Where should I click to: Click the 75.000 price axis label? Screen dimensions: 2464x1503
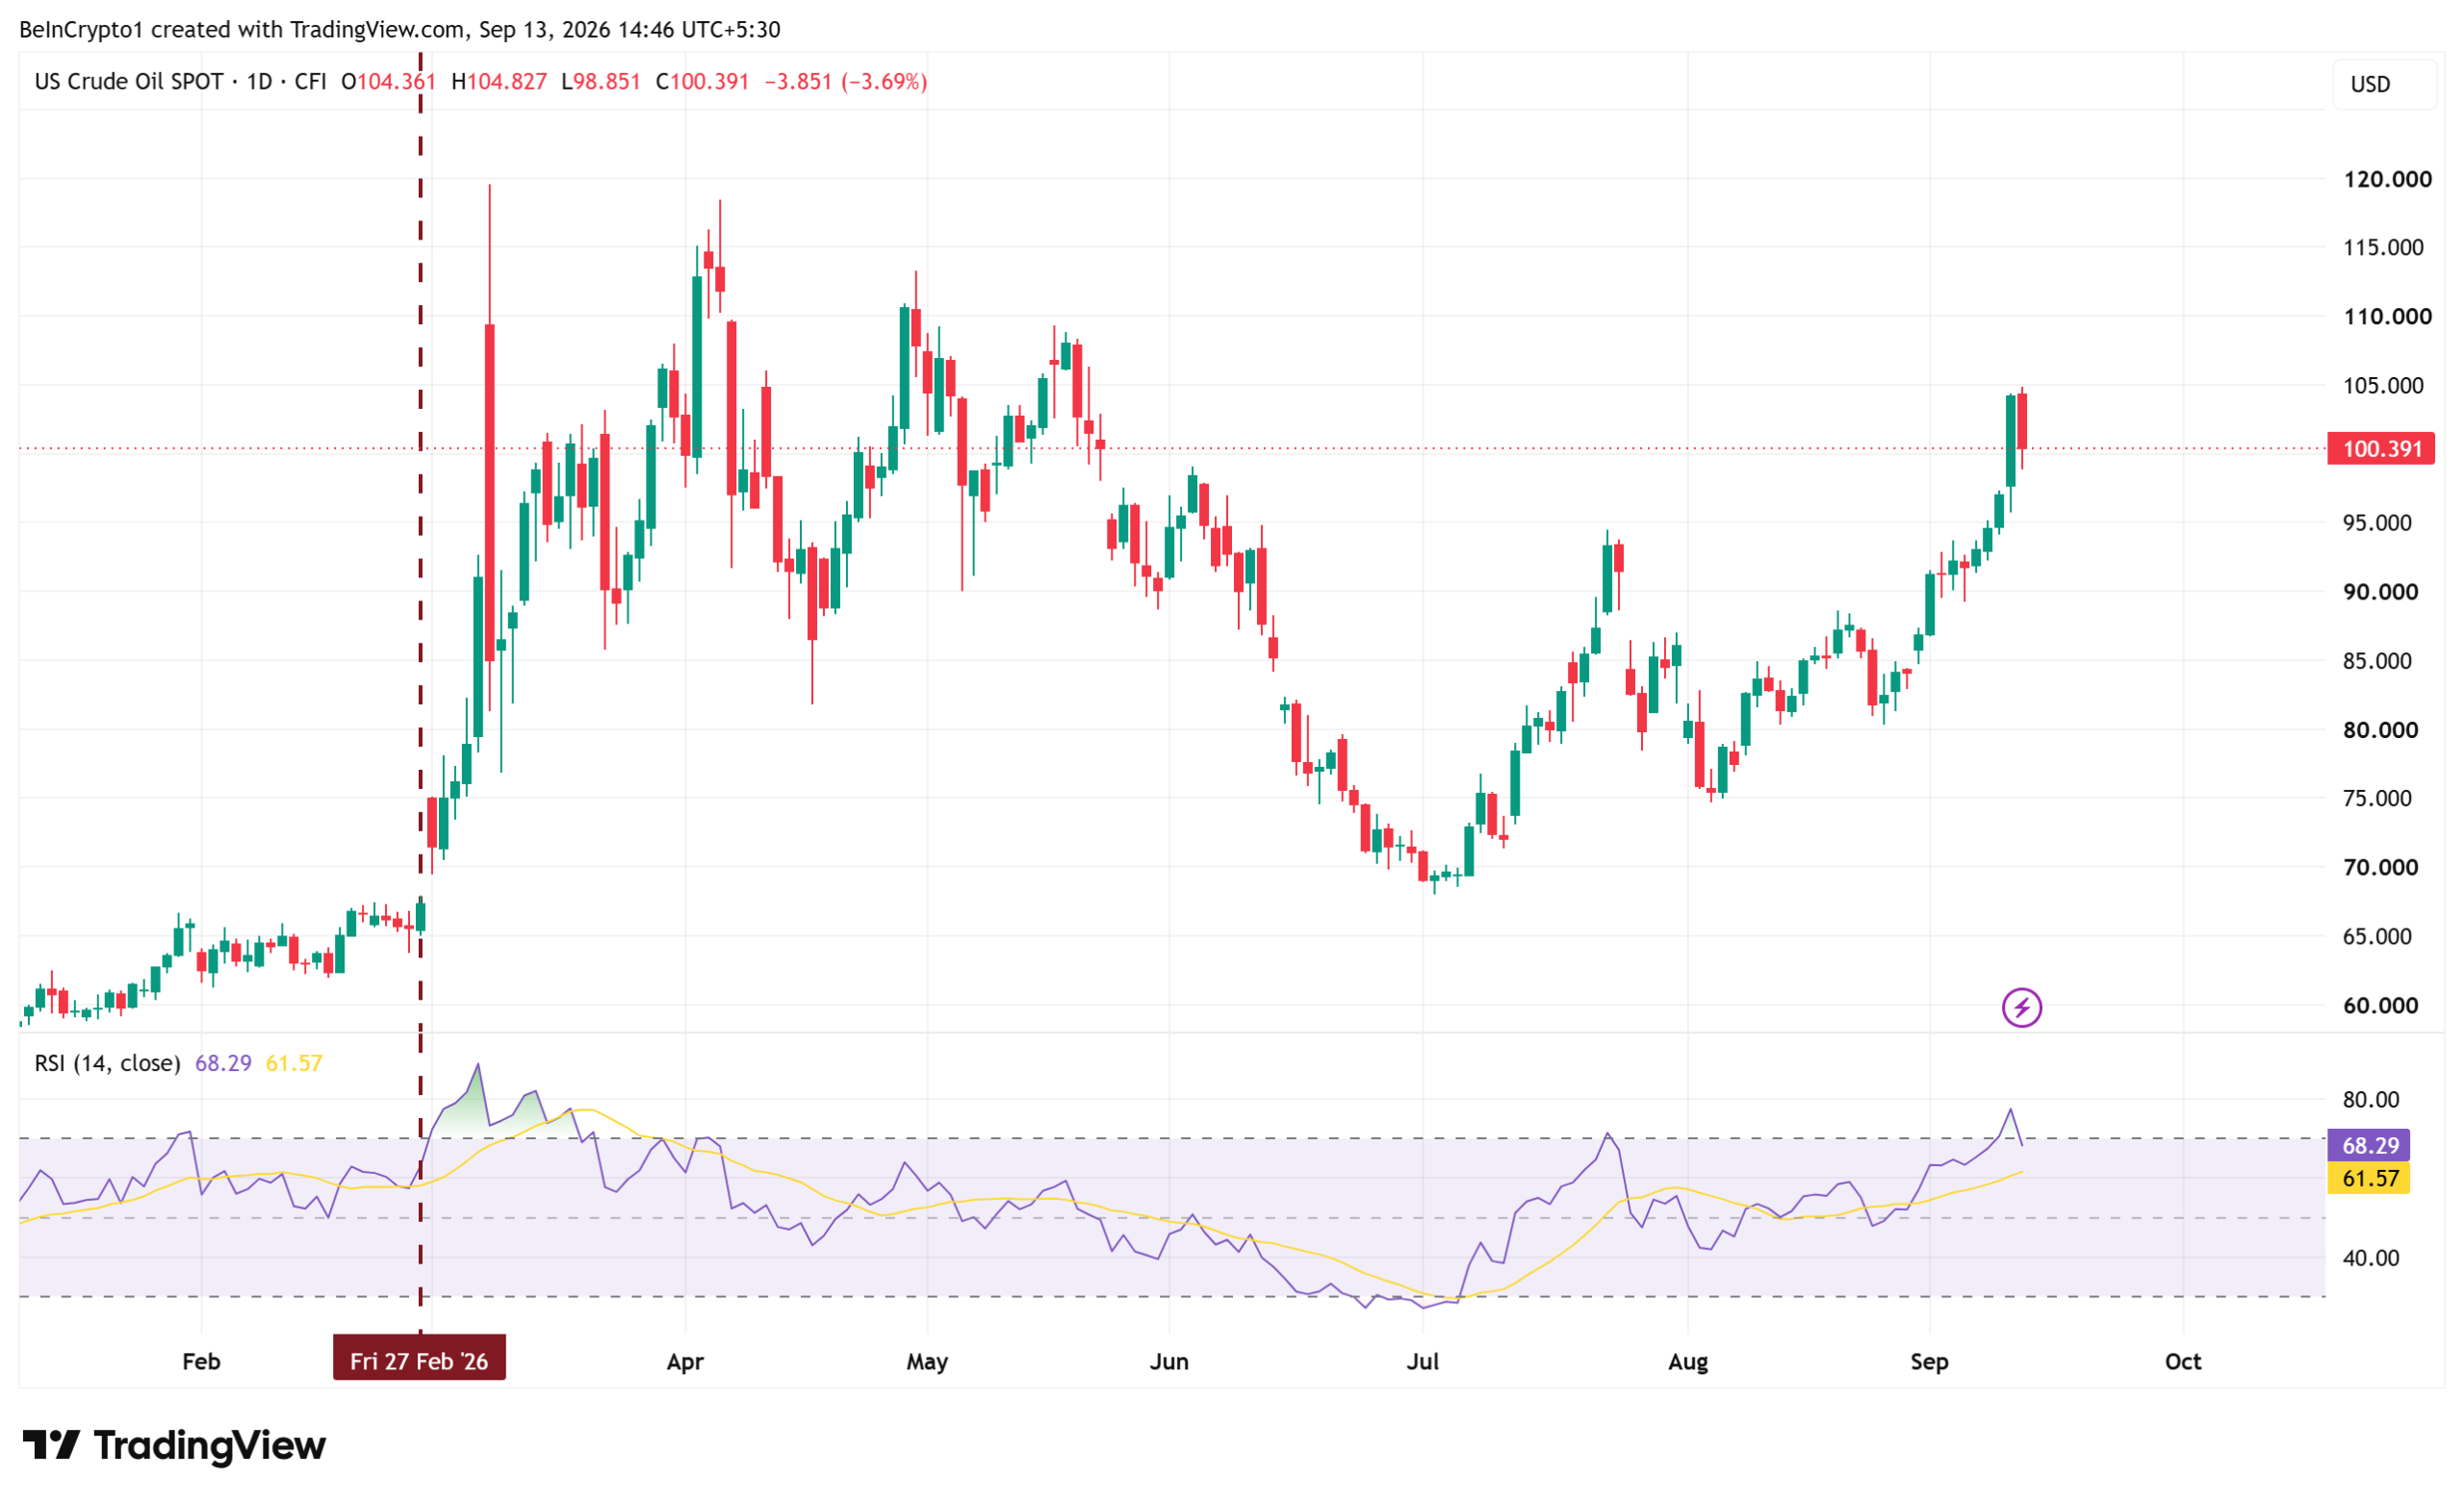coord(2377,798)
